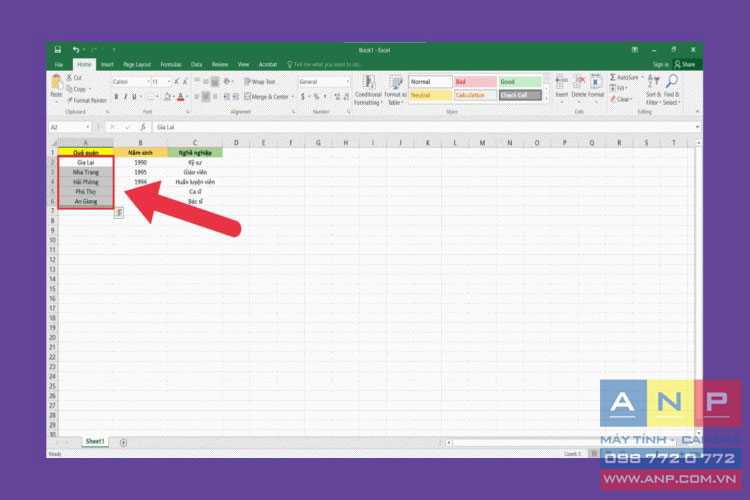Open Conditional Formatting
750x500 pixels.
click(368, 90)
